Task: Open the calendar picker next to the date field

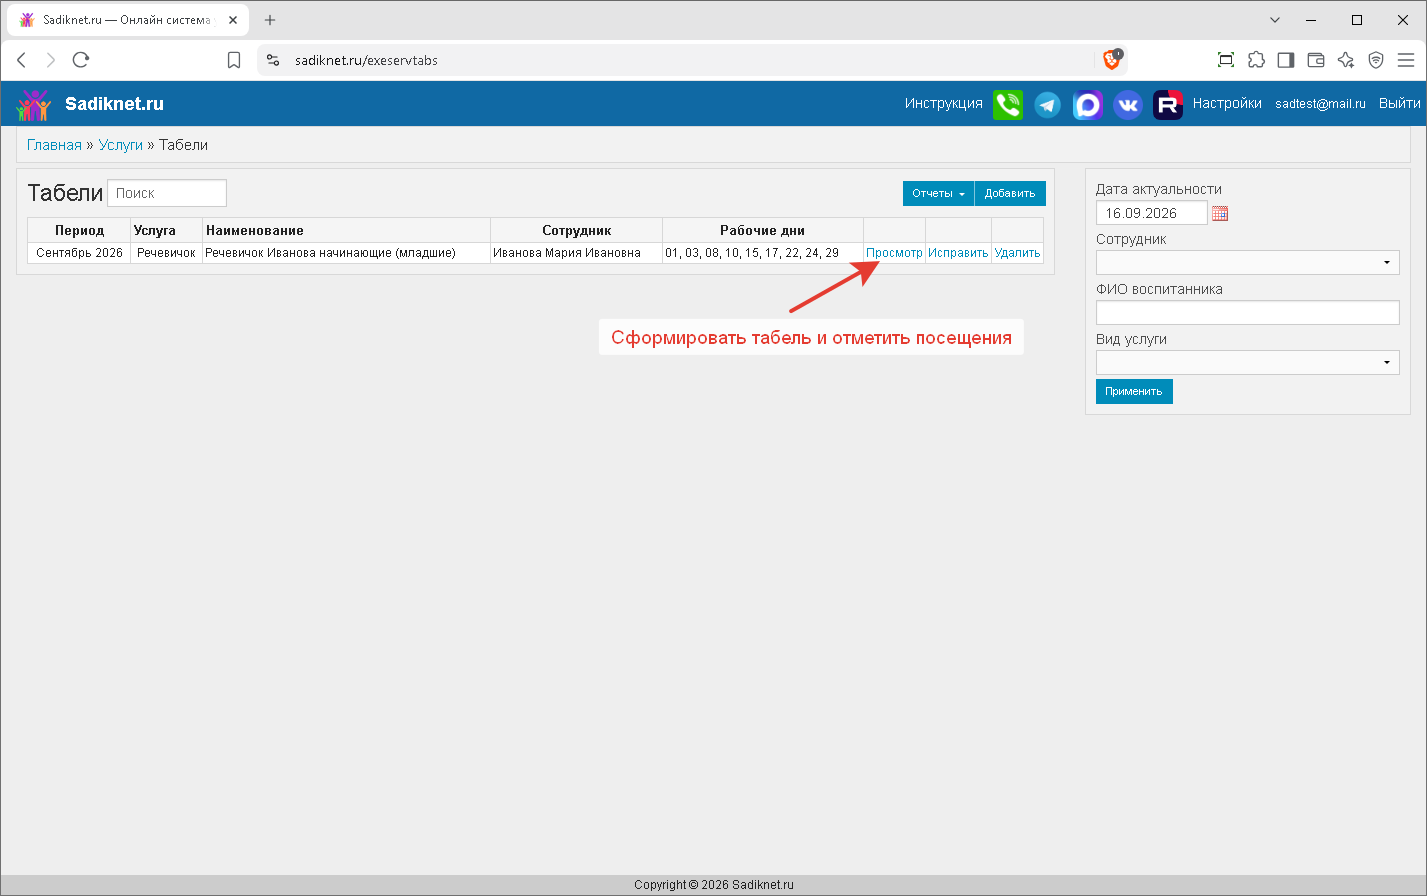Action: click(1220, 213)
